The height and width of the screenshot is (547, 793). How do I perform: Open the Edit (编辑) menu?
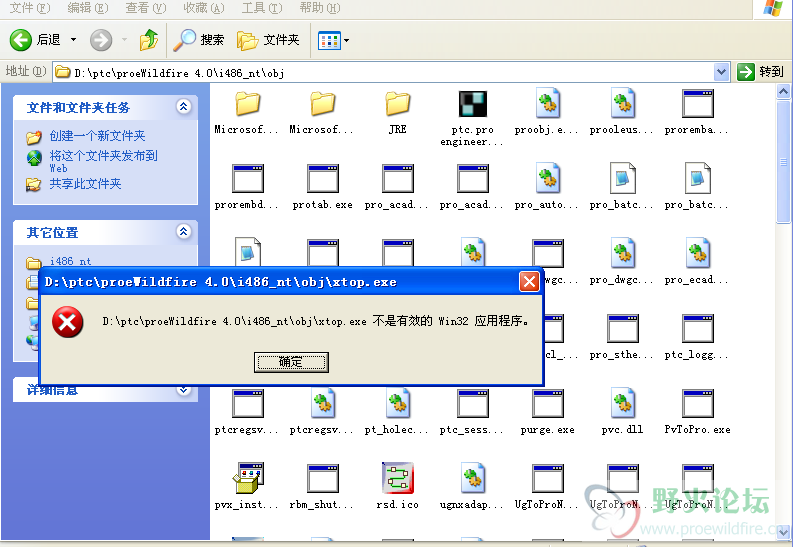coord(88,8)
